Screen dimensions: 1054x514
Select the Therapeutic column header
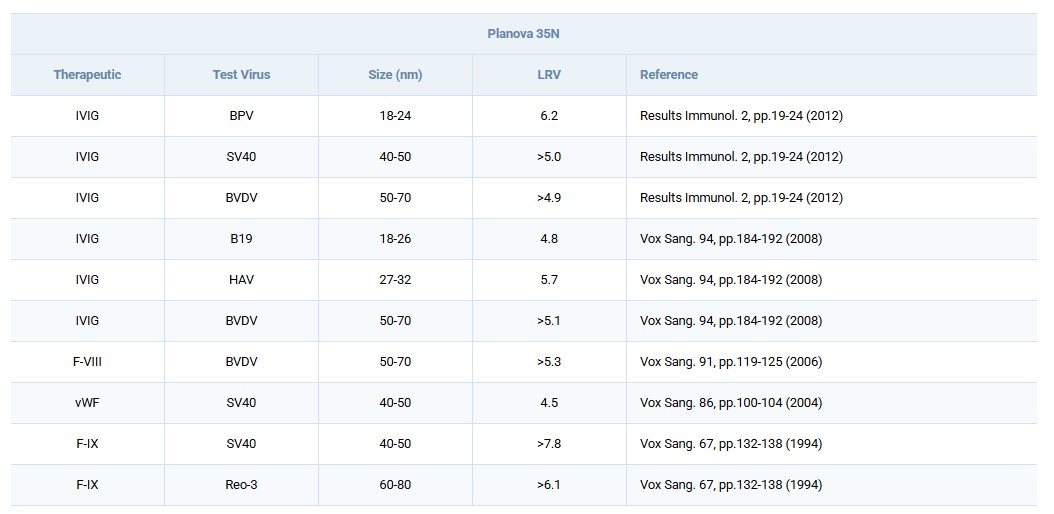point(88,75)
